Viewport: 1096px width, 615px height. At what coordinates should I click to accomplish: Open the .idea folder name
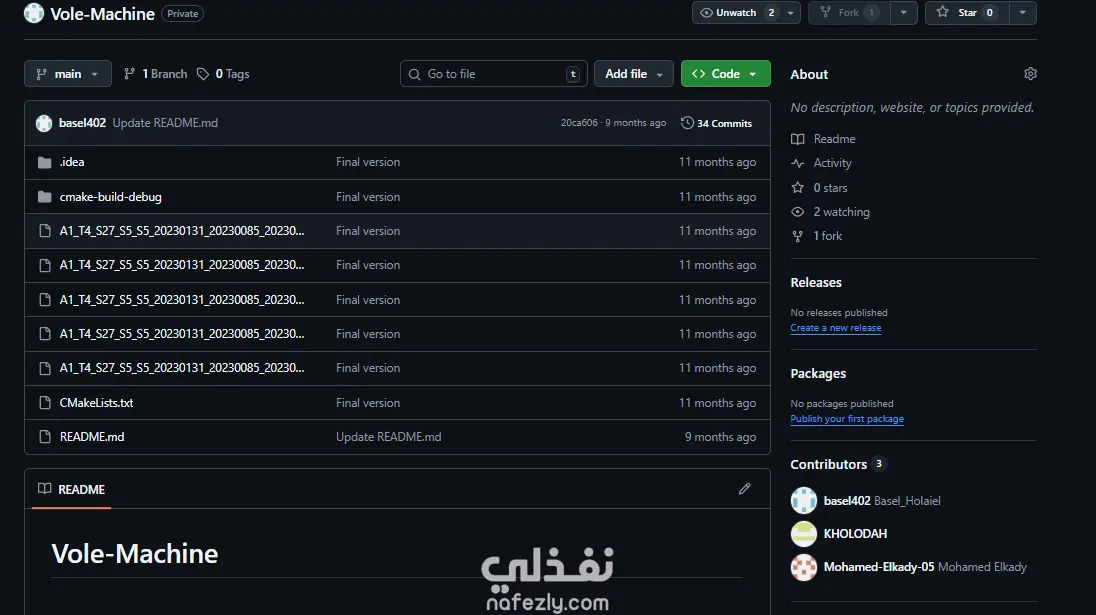(71, 162)
